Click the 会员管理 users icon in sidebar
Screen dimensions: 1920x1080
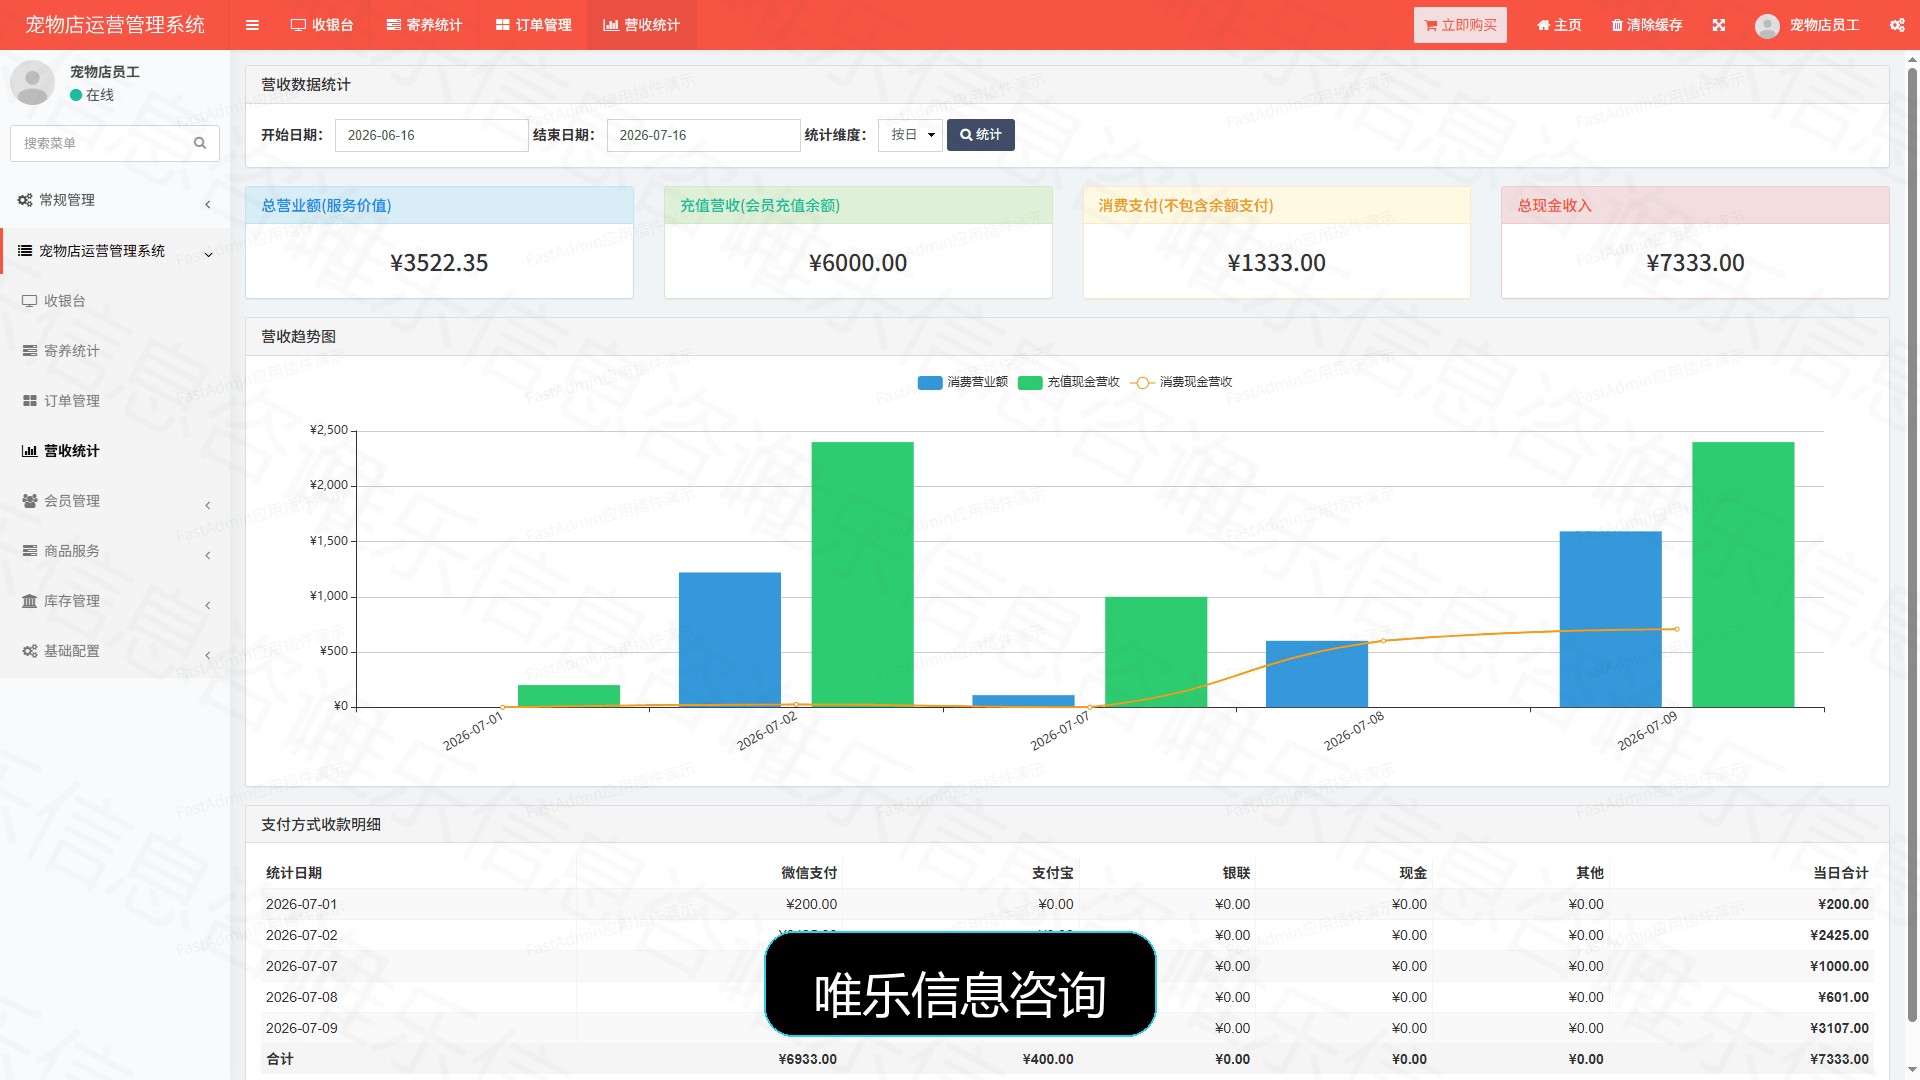[x=30, y=501]
